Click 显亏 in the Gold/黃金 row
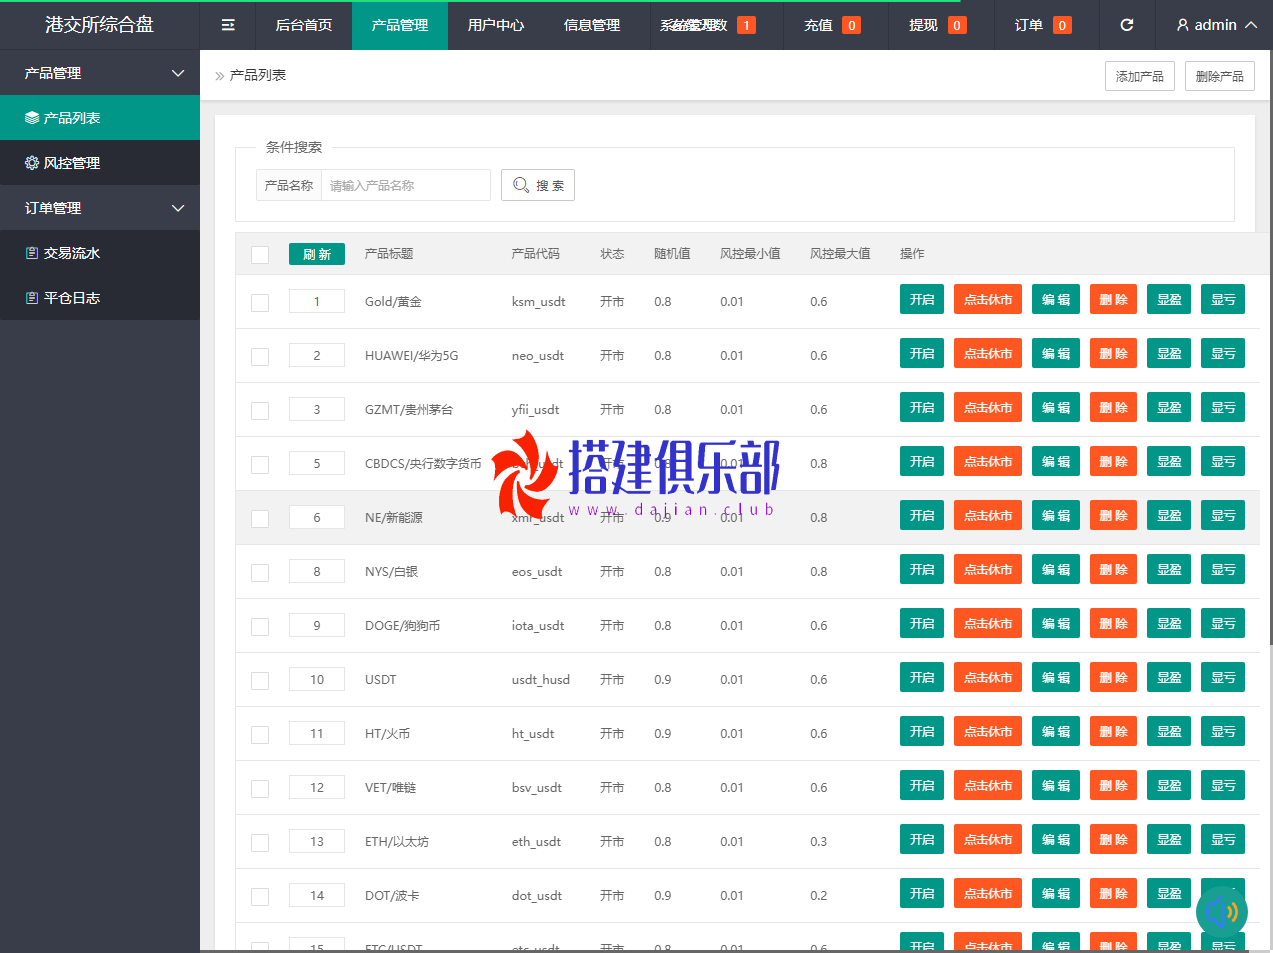This screenshot has width=1273, height=953. click(1223, 299)
